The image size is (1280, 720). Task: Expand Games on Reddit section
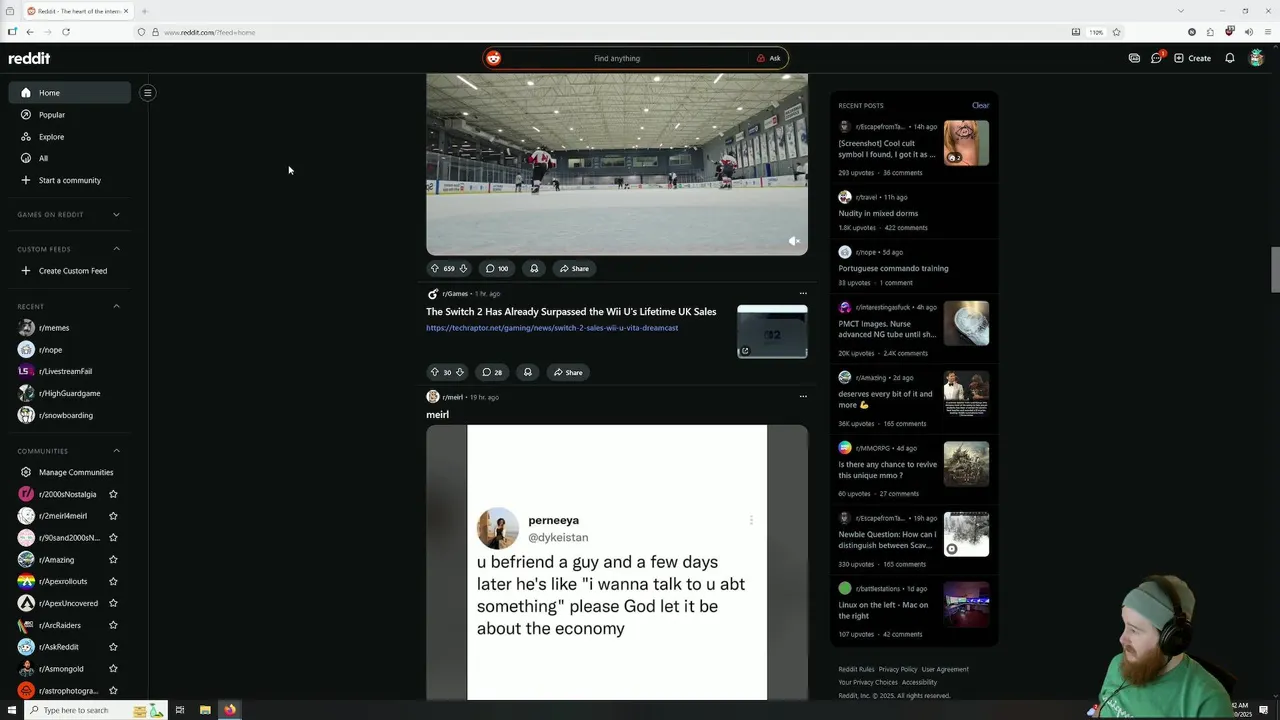coord(116,214)
